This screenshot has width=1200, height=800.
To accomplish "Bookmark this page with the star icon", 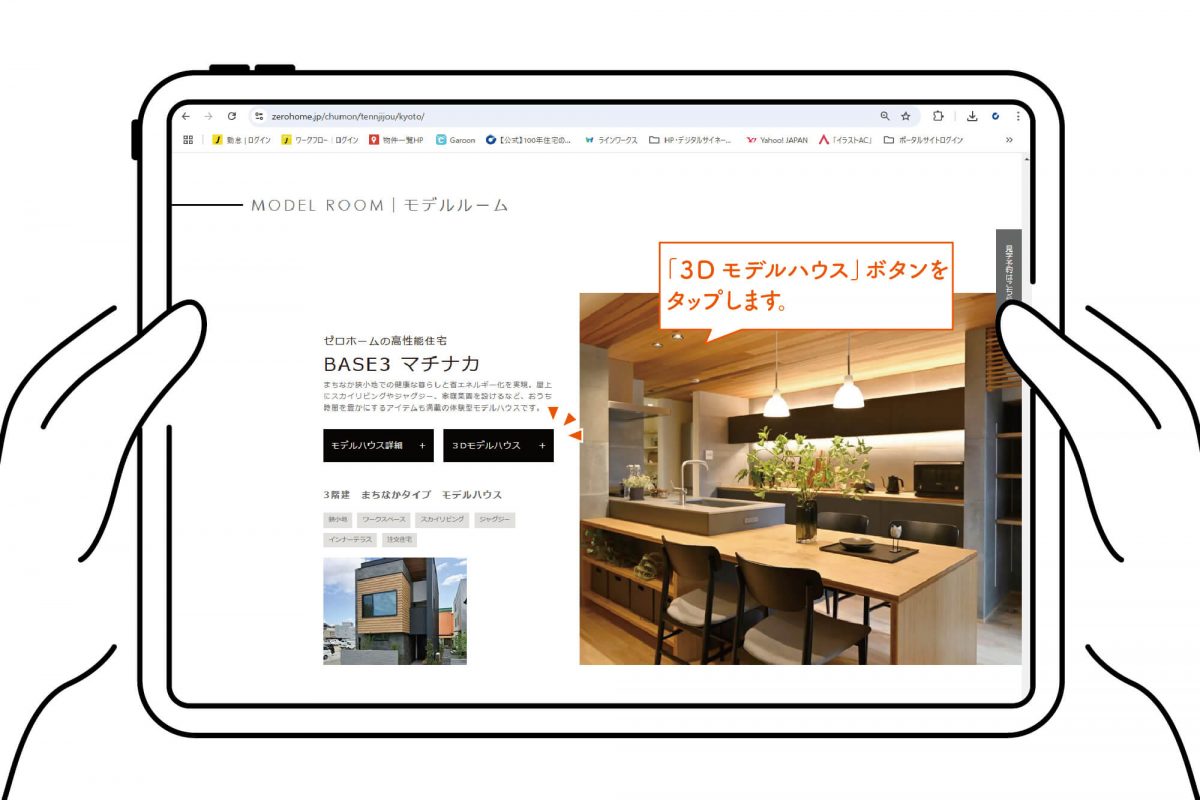I will (906, 116).
